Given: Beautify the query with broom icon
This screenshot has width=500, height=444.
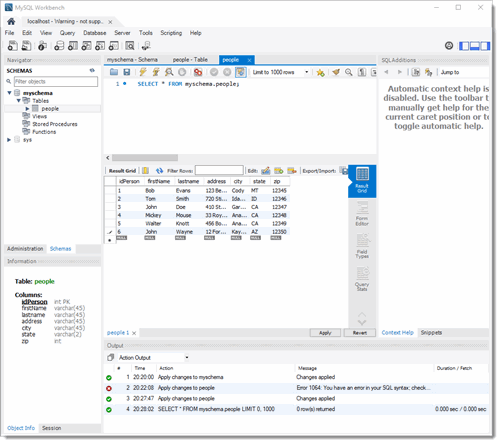Looking at the screenshot, I should click(x=336, y=72).
